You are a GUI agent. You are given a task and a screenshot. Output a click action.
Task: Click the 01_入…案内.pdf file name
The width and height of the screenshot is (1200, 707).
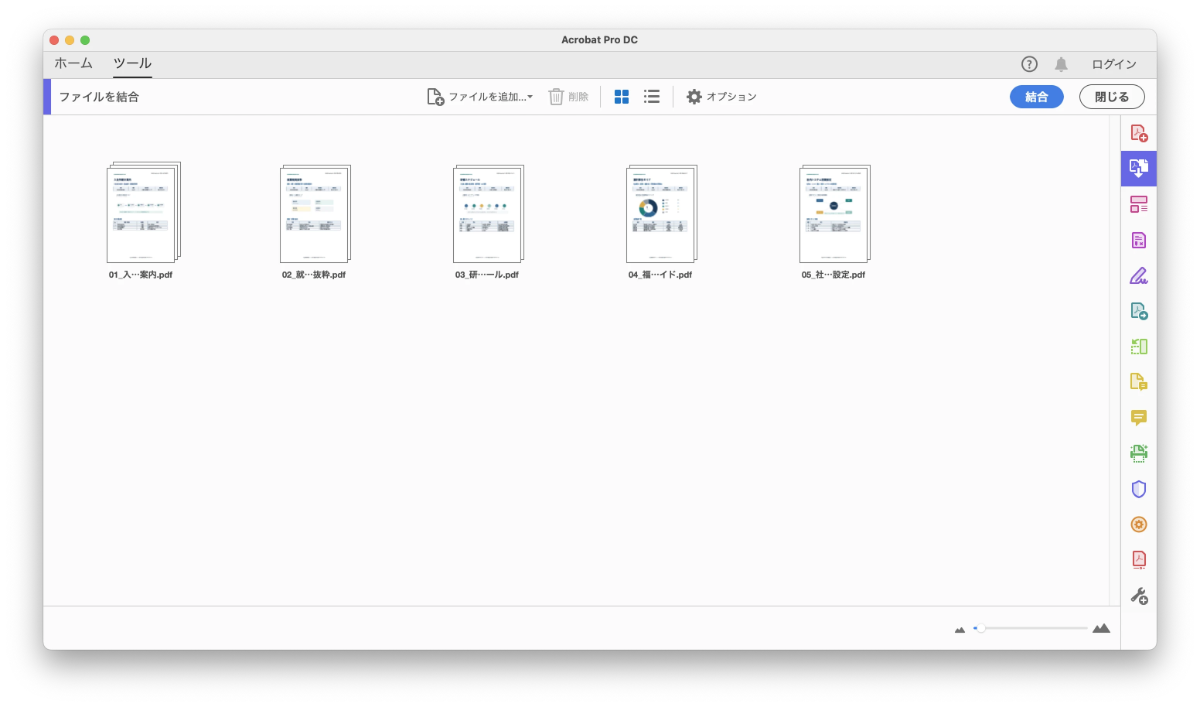(141, 275)
